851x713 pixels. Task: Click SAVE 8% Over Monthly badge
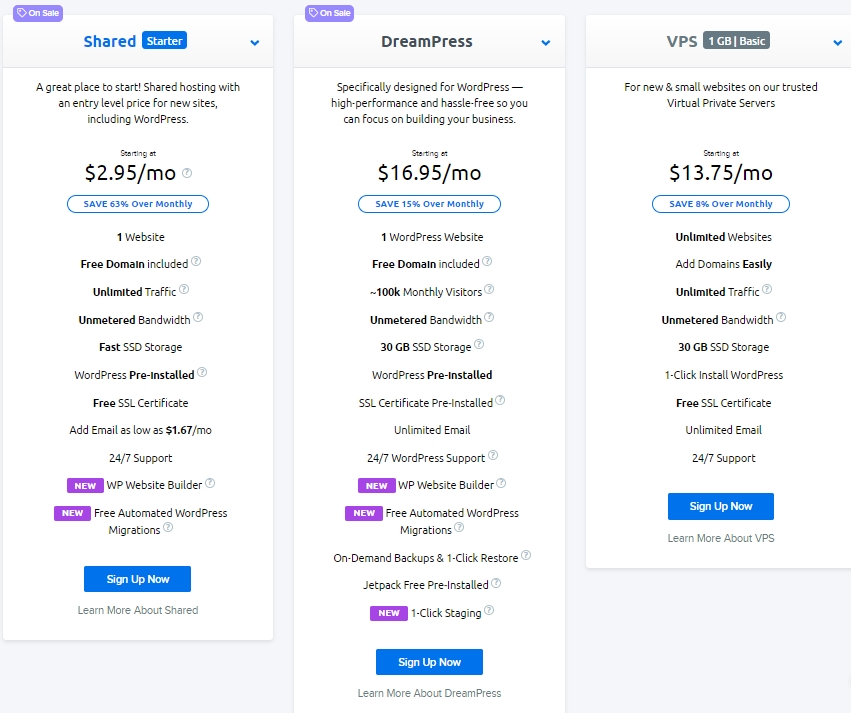721,204
